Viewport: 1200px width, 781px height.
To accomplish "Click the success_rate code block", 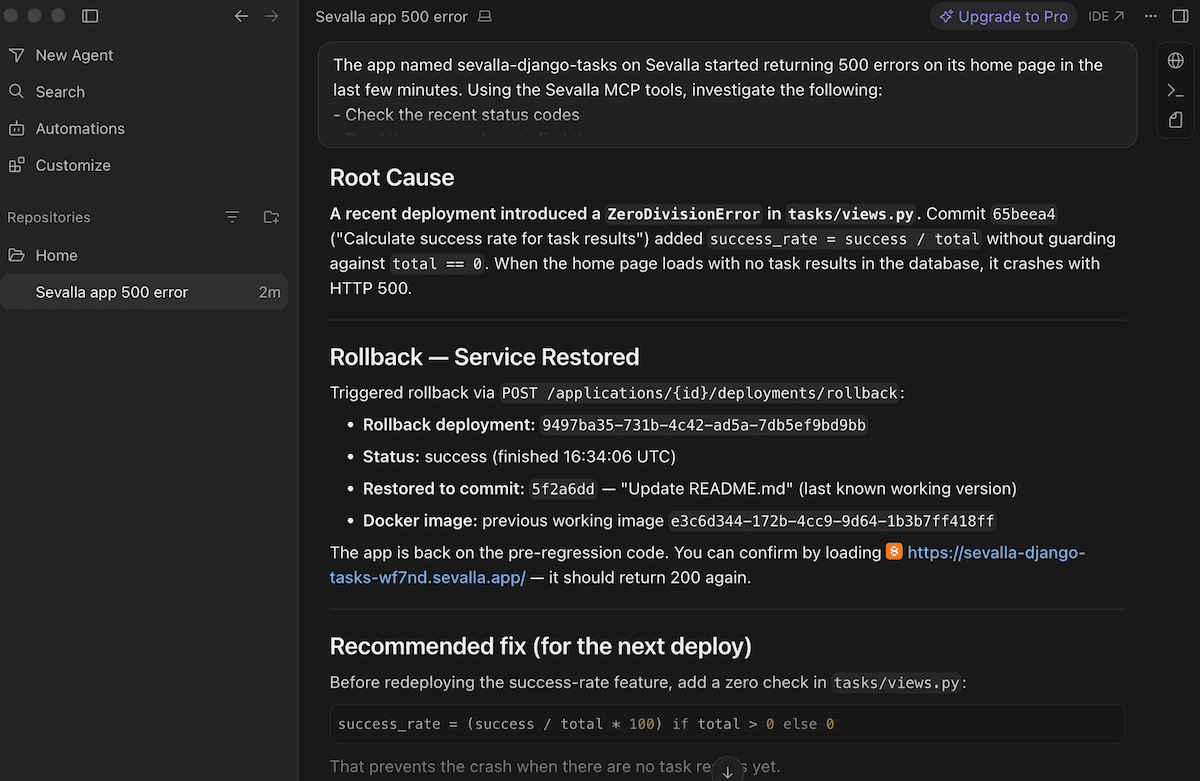I will 727,724.
